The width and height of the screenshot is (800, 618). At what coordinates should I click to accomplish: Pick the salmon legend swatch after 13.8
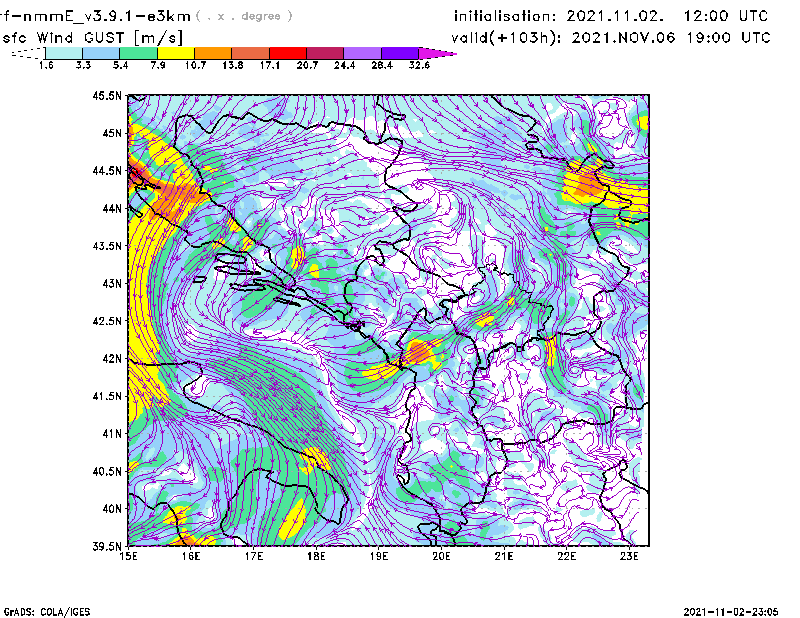pyautogui.click(x=251, y=53)
